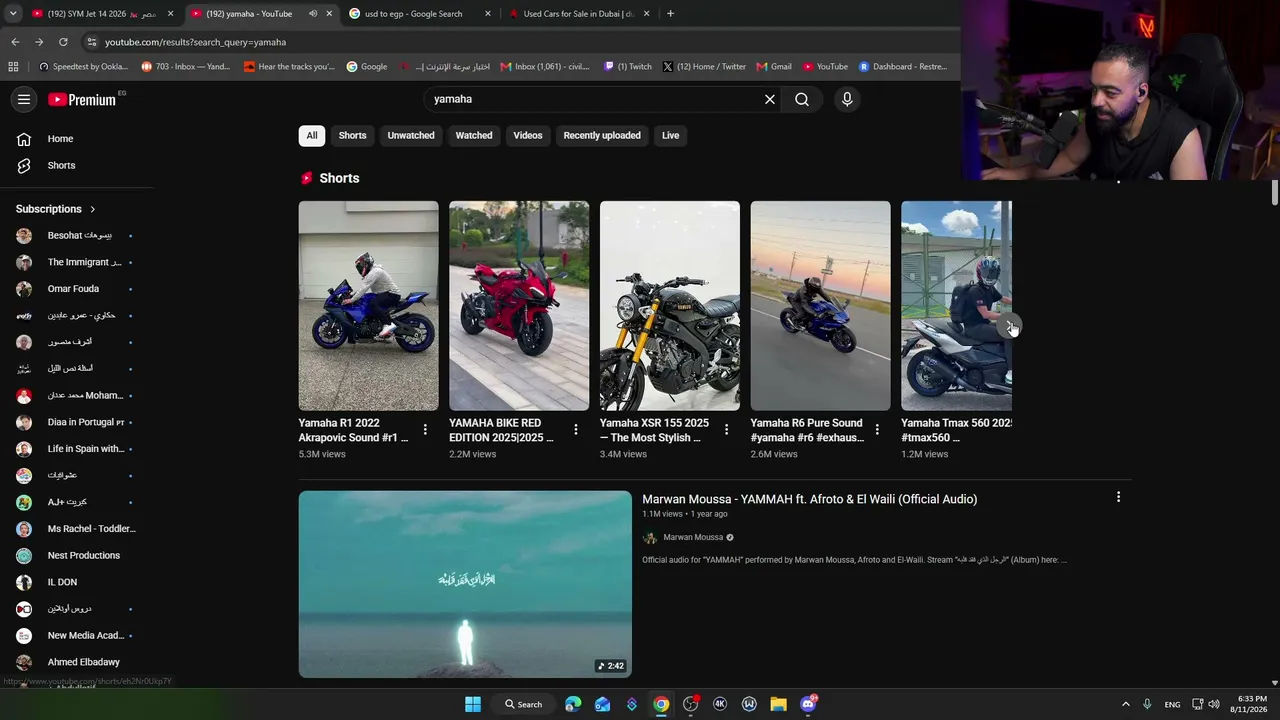Show hidden system tray icons

click(x=1125, y=704)
